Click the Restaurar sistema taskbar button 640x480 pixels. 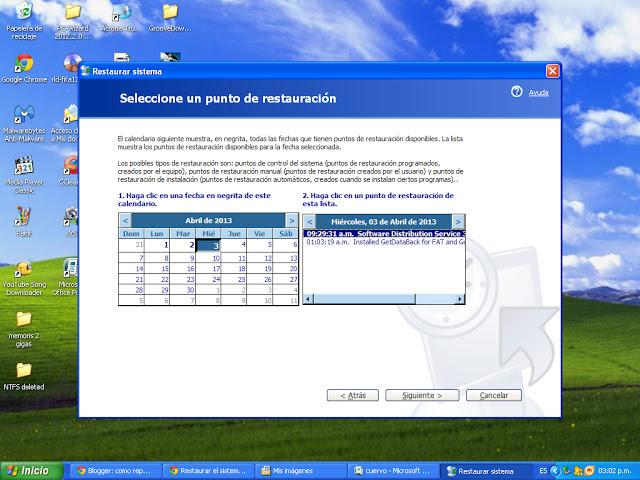486,471
